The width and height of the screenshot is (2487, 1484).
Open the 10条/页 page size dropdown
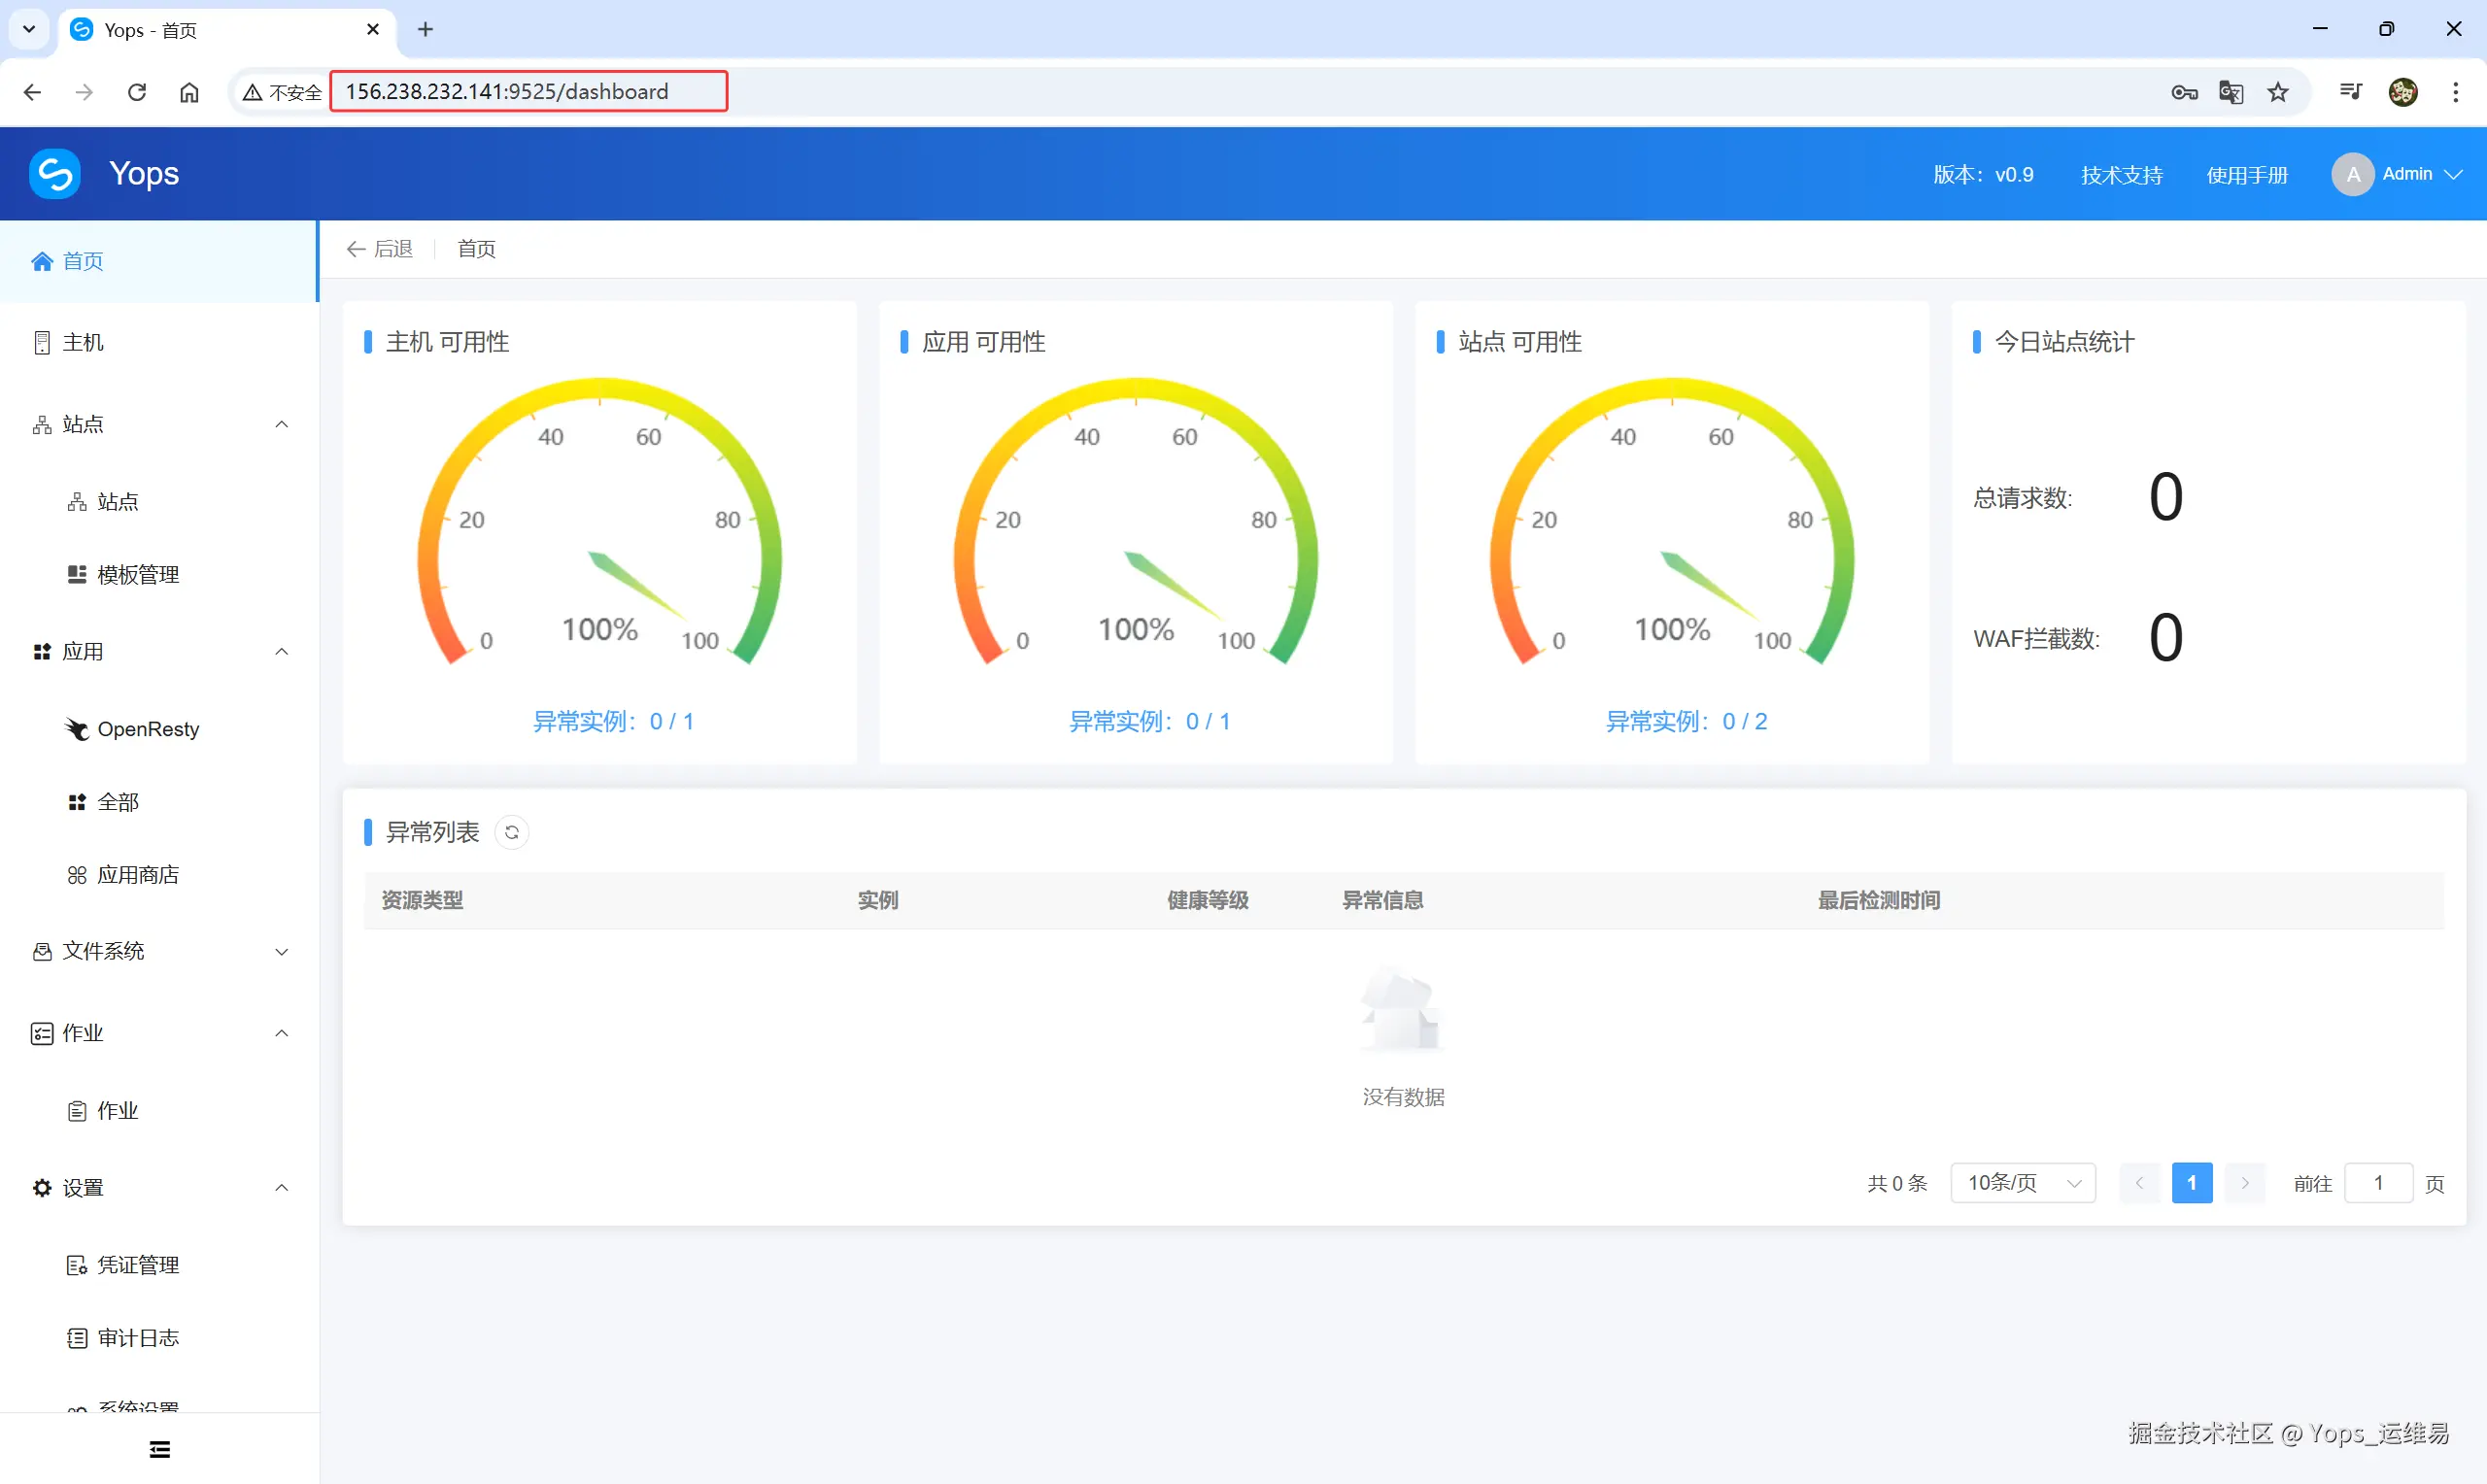coord(2022,1182)
